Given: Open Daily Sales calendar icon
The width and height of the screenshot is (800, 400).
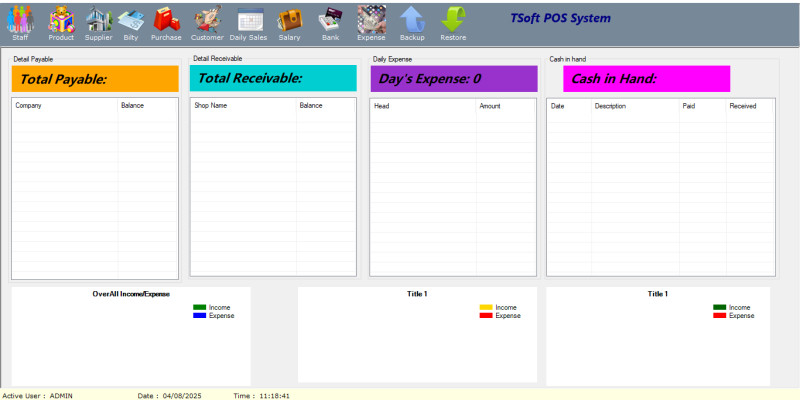Looking at the screenshot, I should (x=249, y=19).
